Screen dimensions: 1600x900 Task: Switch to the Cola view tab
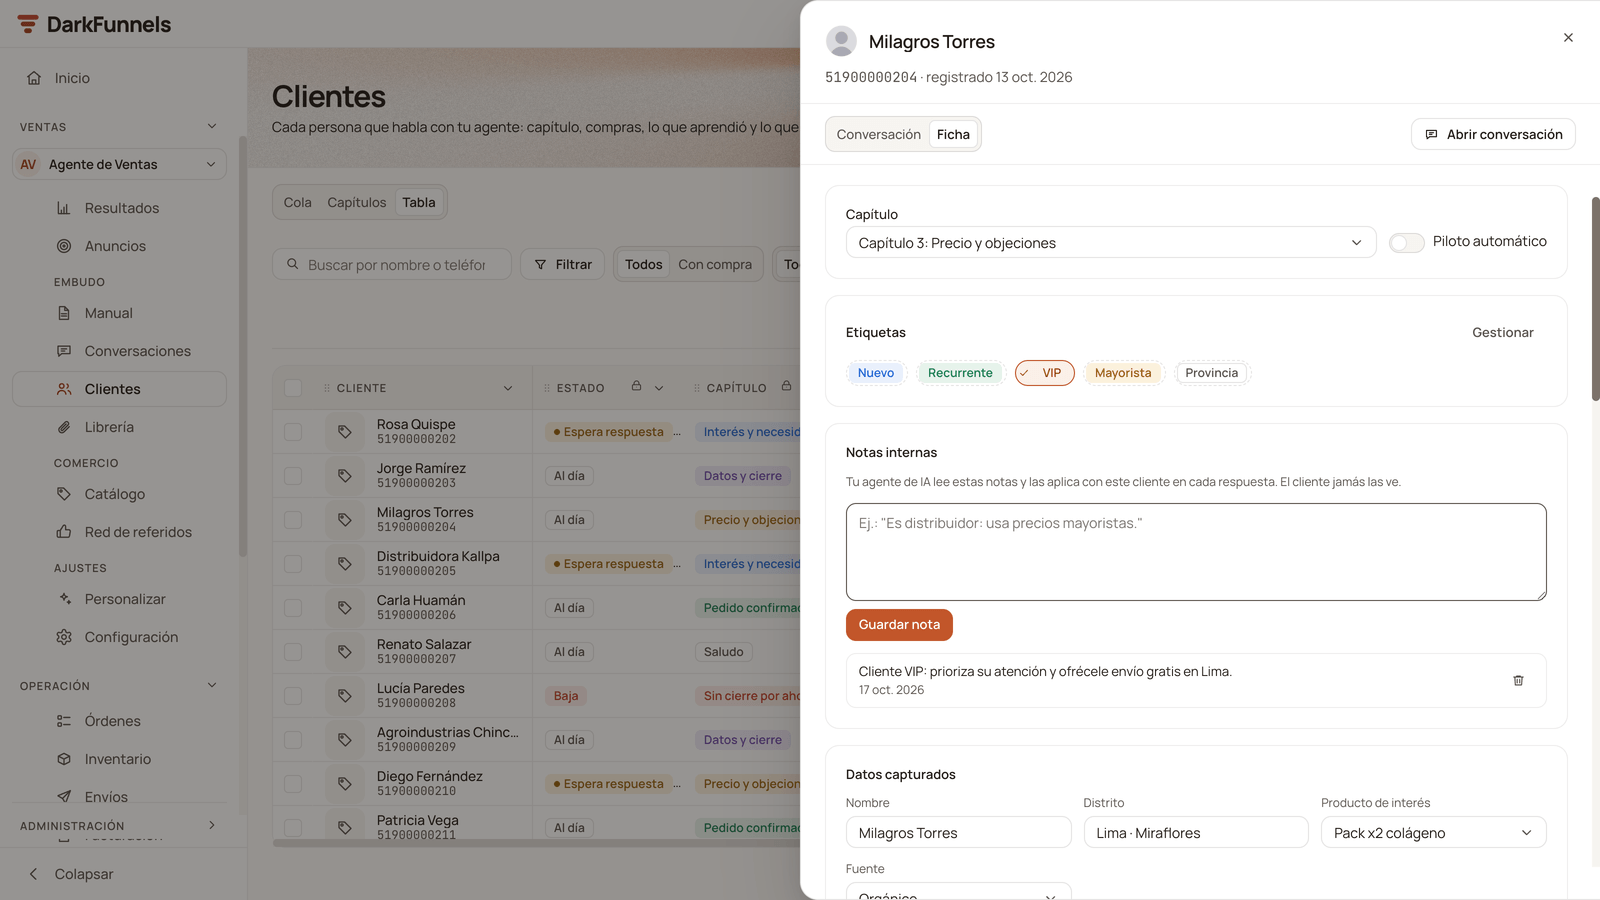click(297, 203)
